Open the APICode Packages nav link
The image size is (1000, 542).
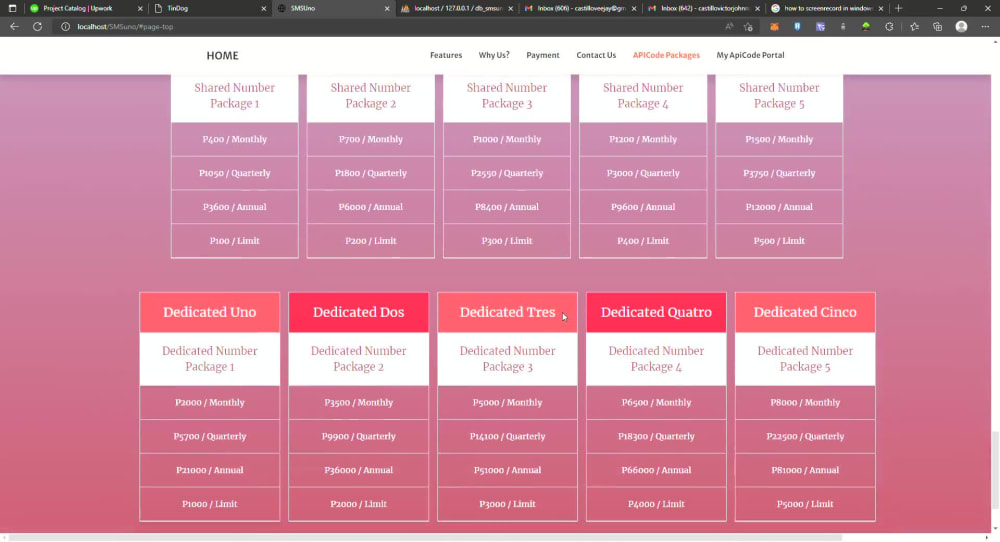tap(666, 55)
